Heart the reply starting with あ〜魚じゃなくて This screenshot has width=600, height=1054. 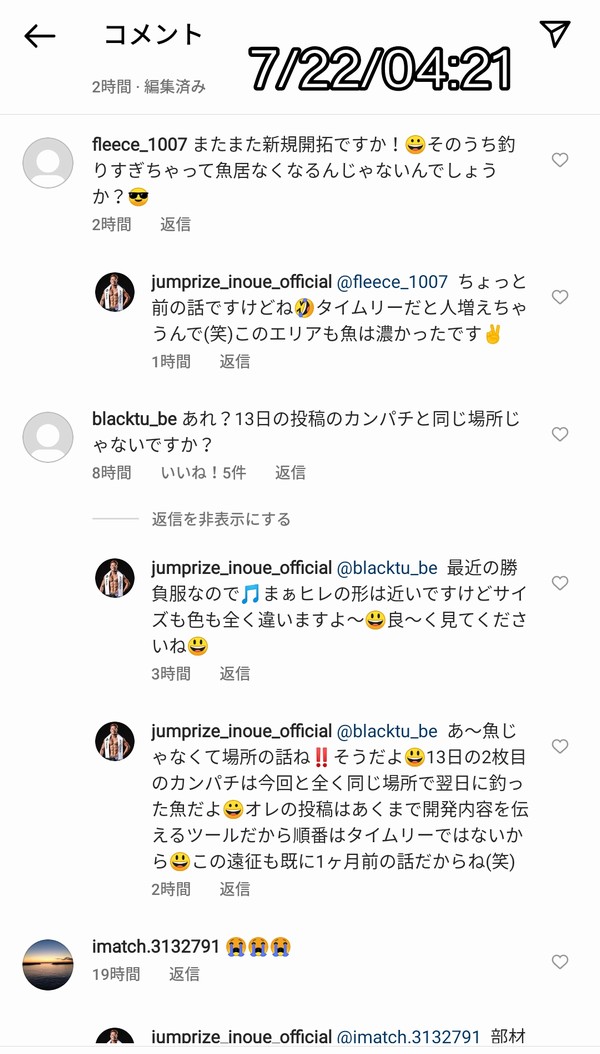coord(560,746)
